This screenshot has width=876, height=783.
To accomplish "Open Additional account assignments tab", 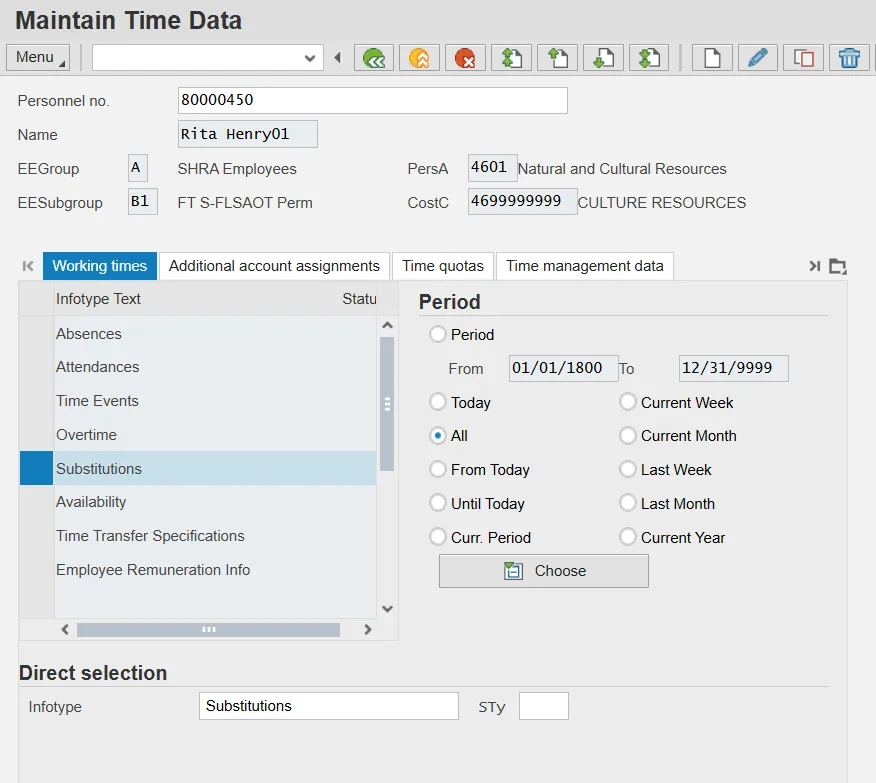I will coord(274,266).
